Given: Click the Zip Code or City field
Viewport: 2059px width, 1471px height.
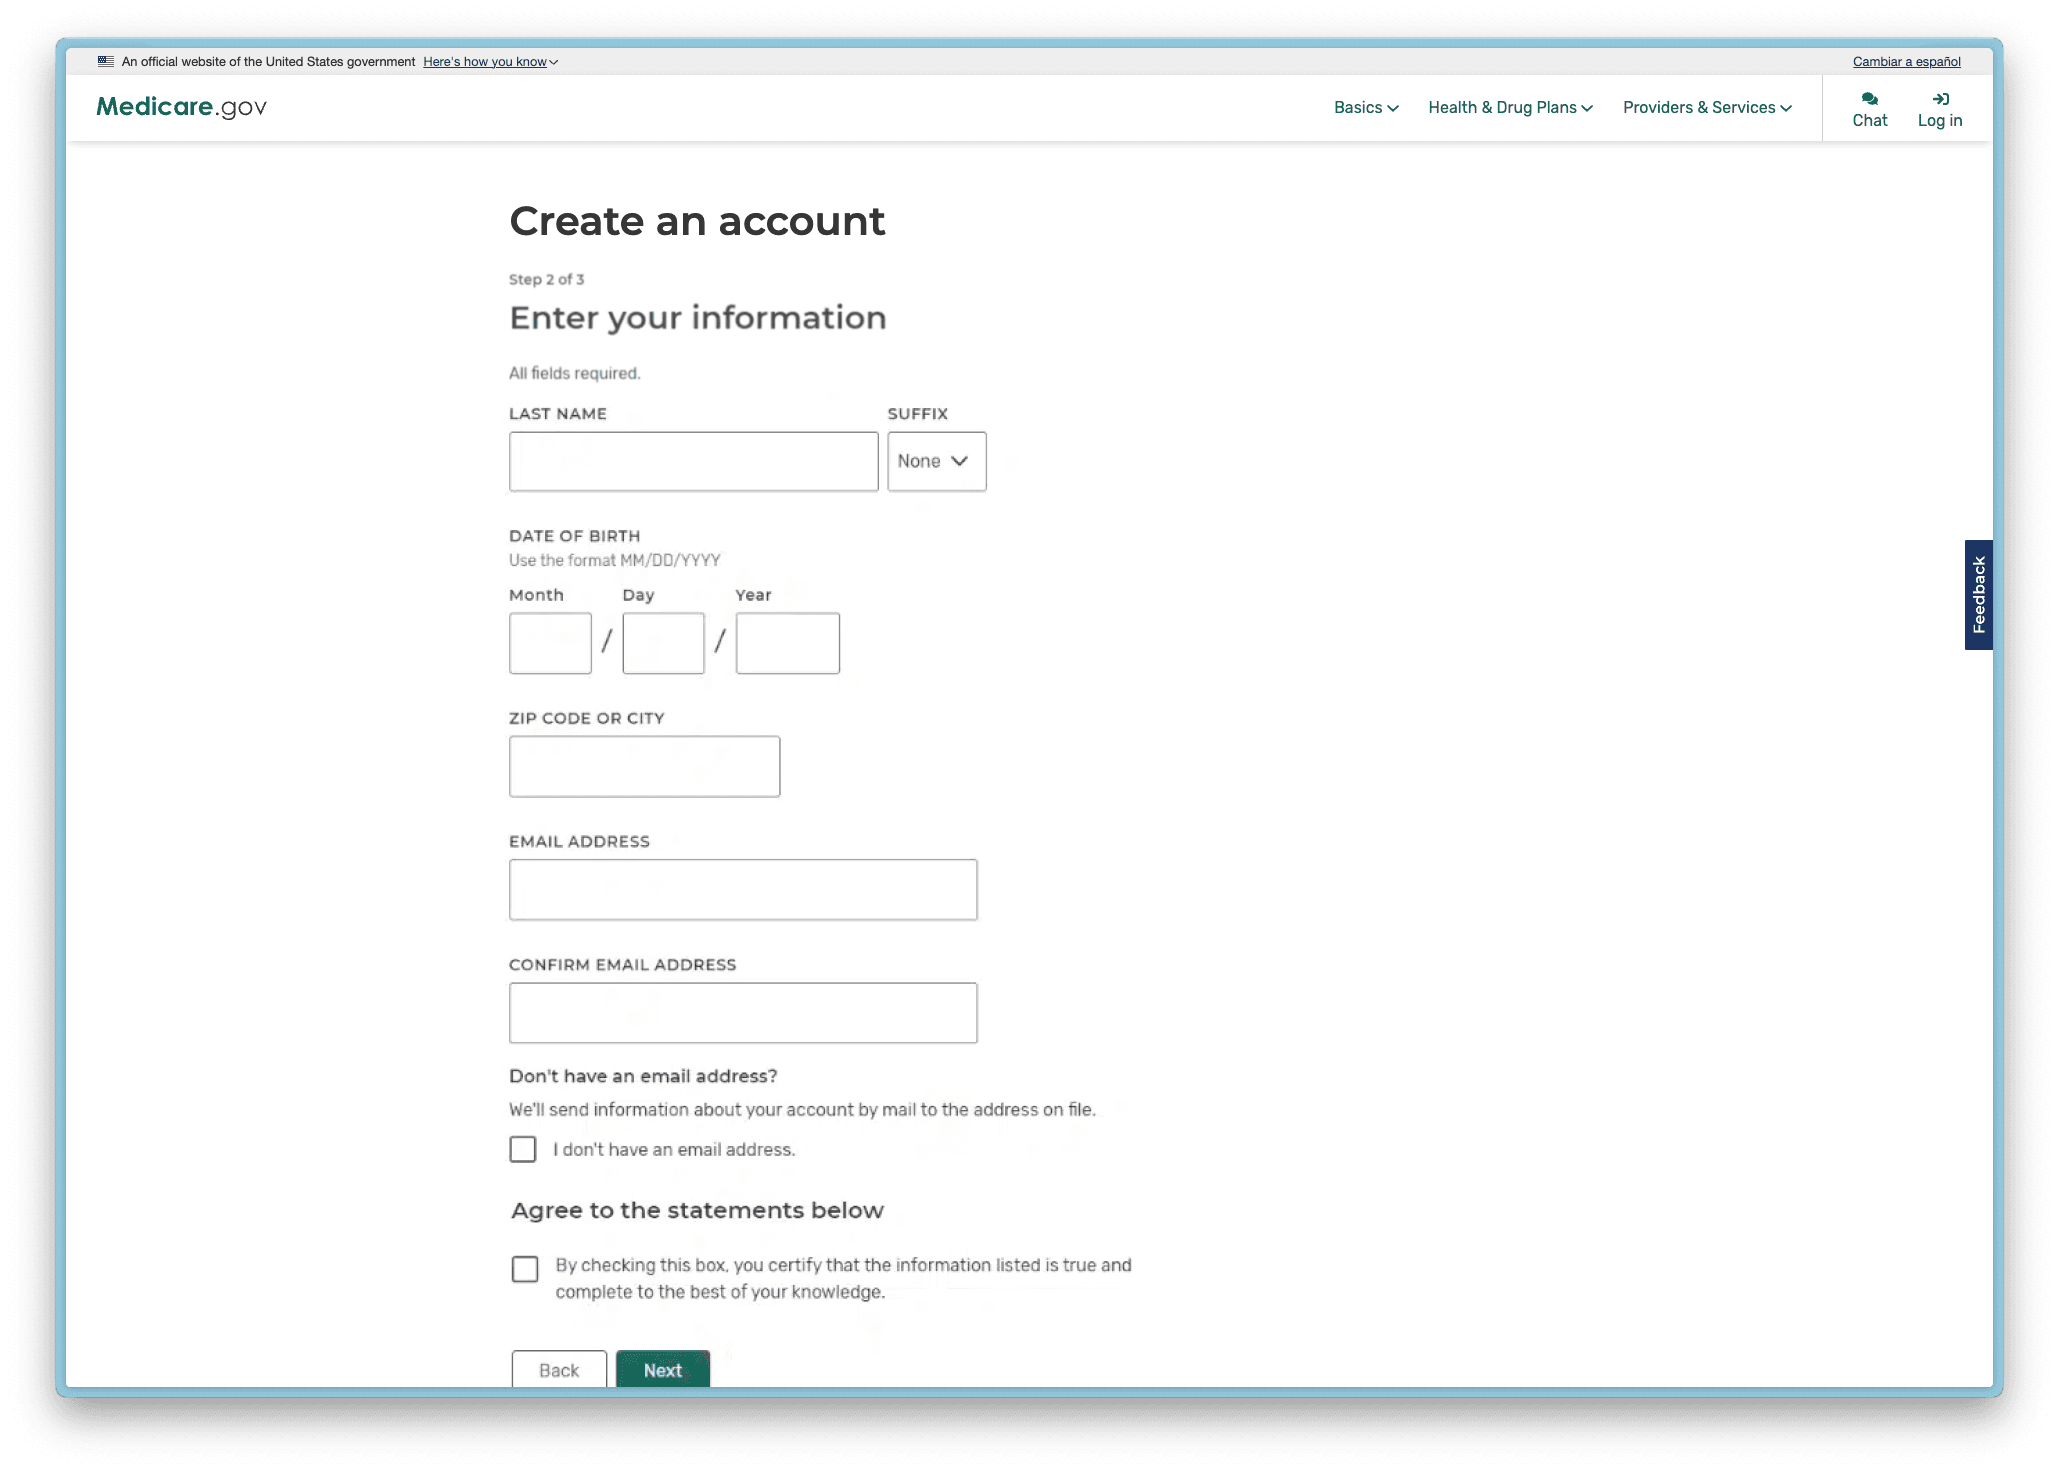Looking at the screenshot, I should pos(644,766).
